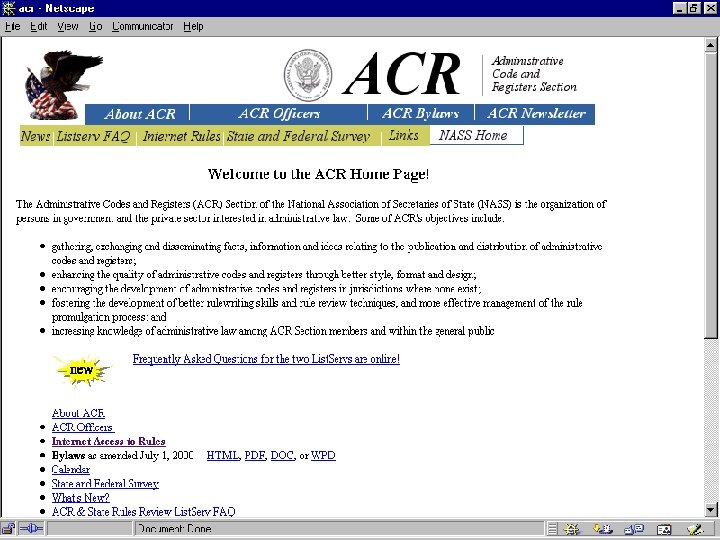The image size is (720, 540).
Task: Click the vertical scrollbar up arrow
Action: tap(711, 45)
